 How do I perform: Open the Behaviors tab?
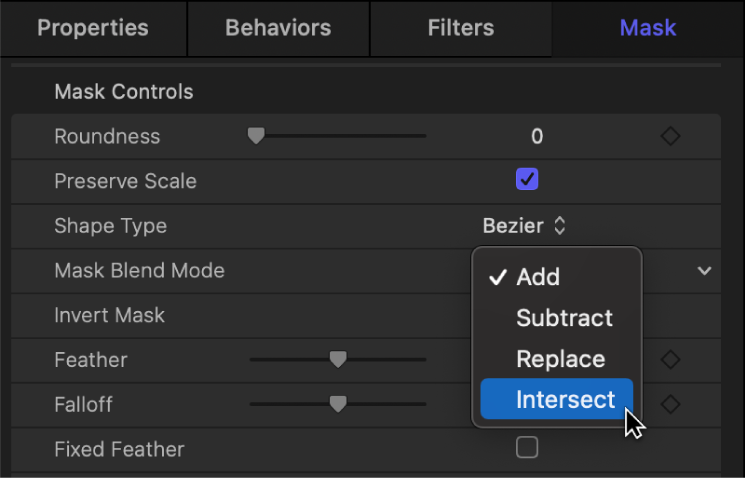click(x=278, y=28)
